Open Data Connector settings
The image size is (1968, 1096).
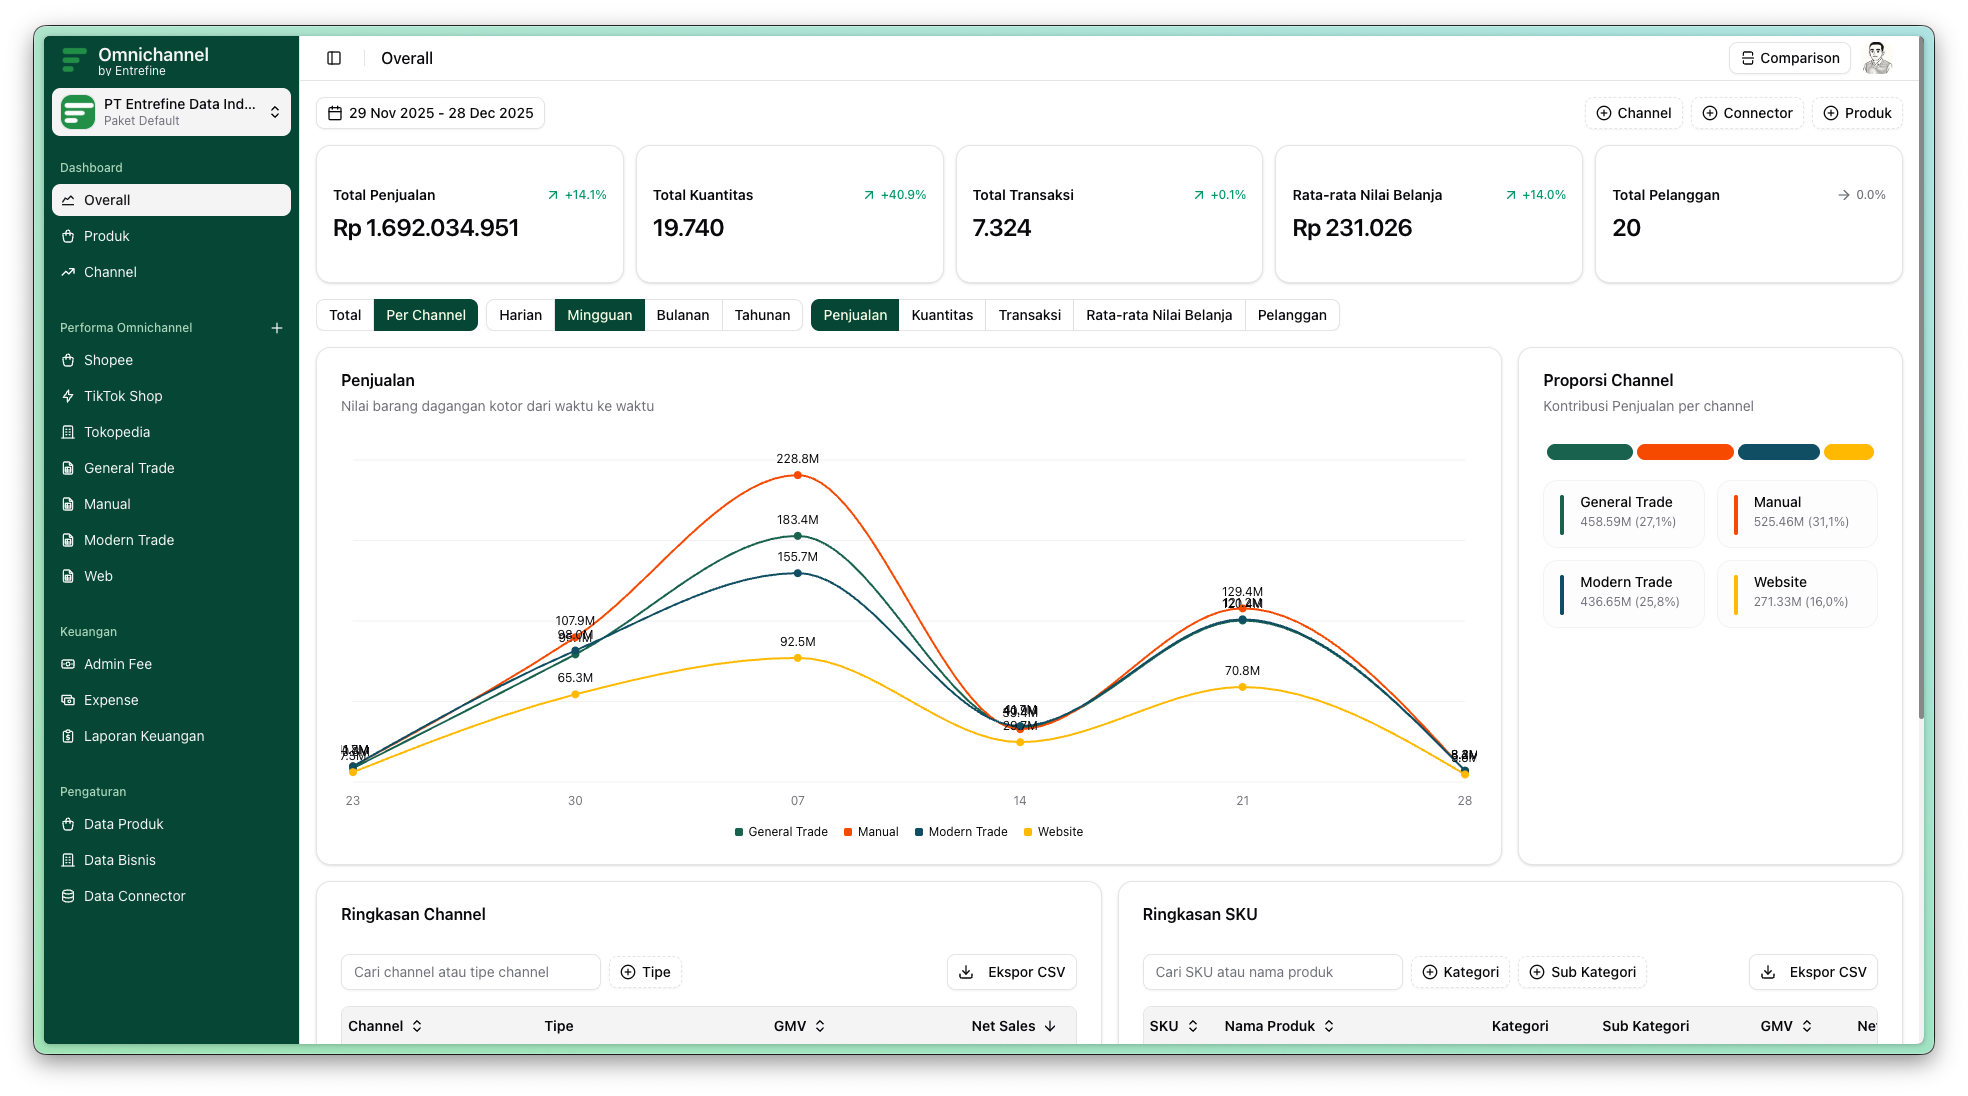pyautogui.click(x=134, y=896)
